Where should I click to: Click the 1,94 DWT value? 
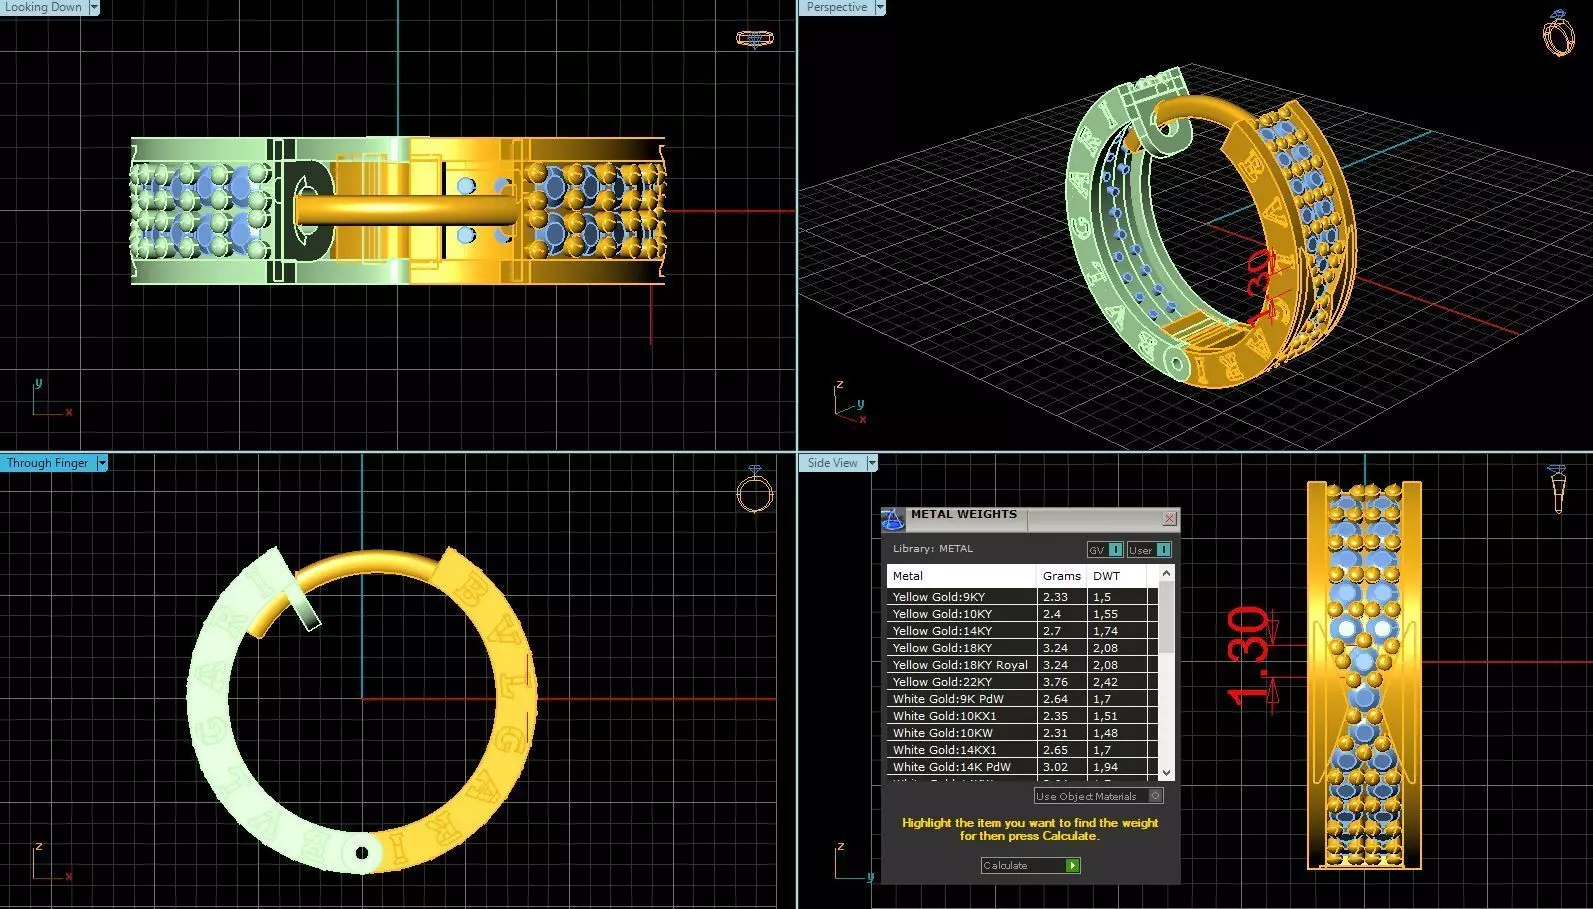click(1105, 767)
